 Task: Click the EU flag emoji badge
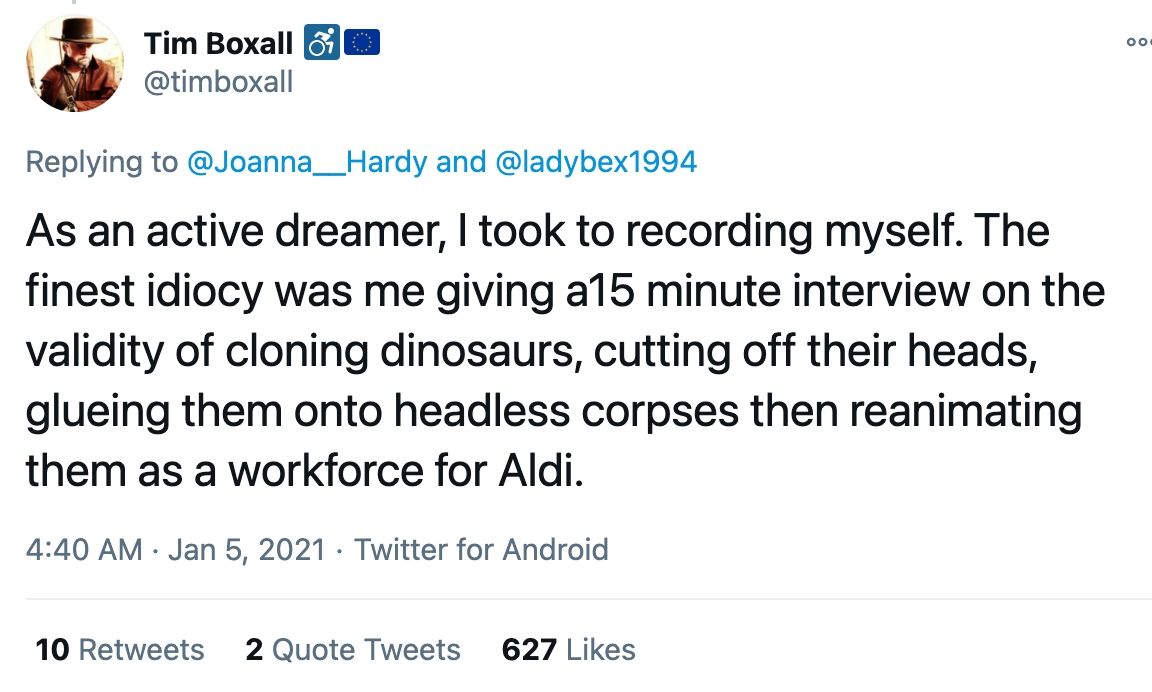[x=362, y=44]
